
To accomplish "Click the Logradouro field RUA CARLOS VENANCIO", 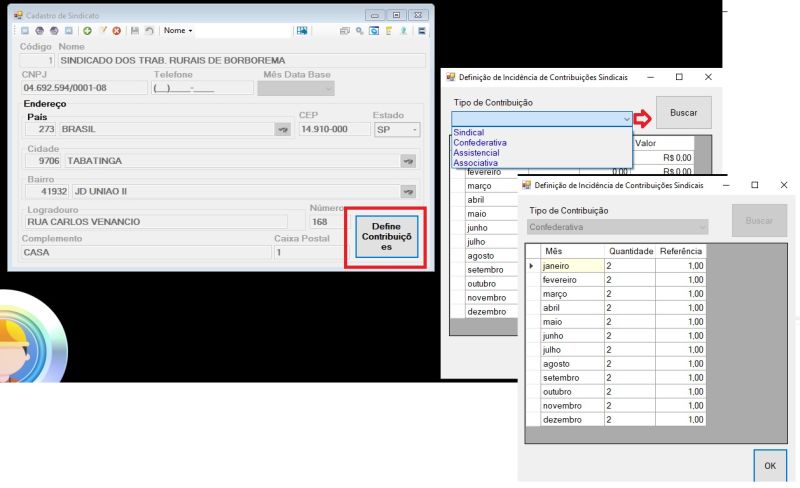I will click(x=156, y=222).
